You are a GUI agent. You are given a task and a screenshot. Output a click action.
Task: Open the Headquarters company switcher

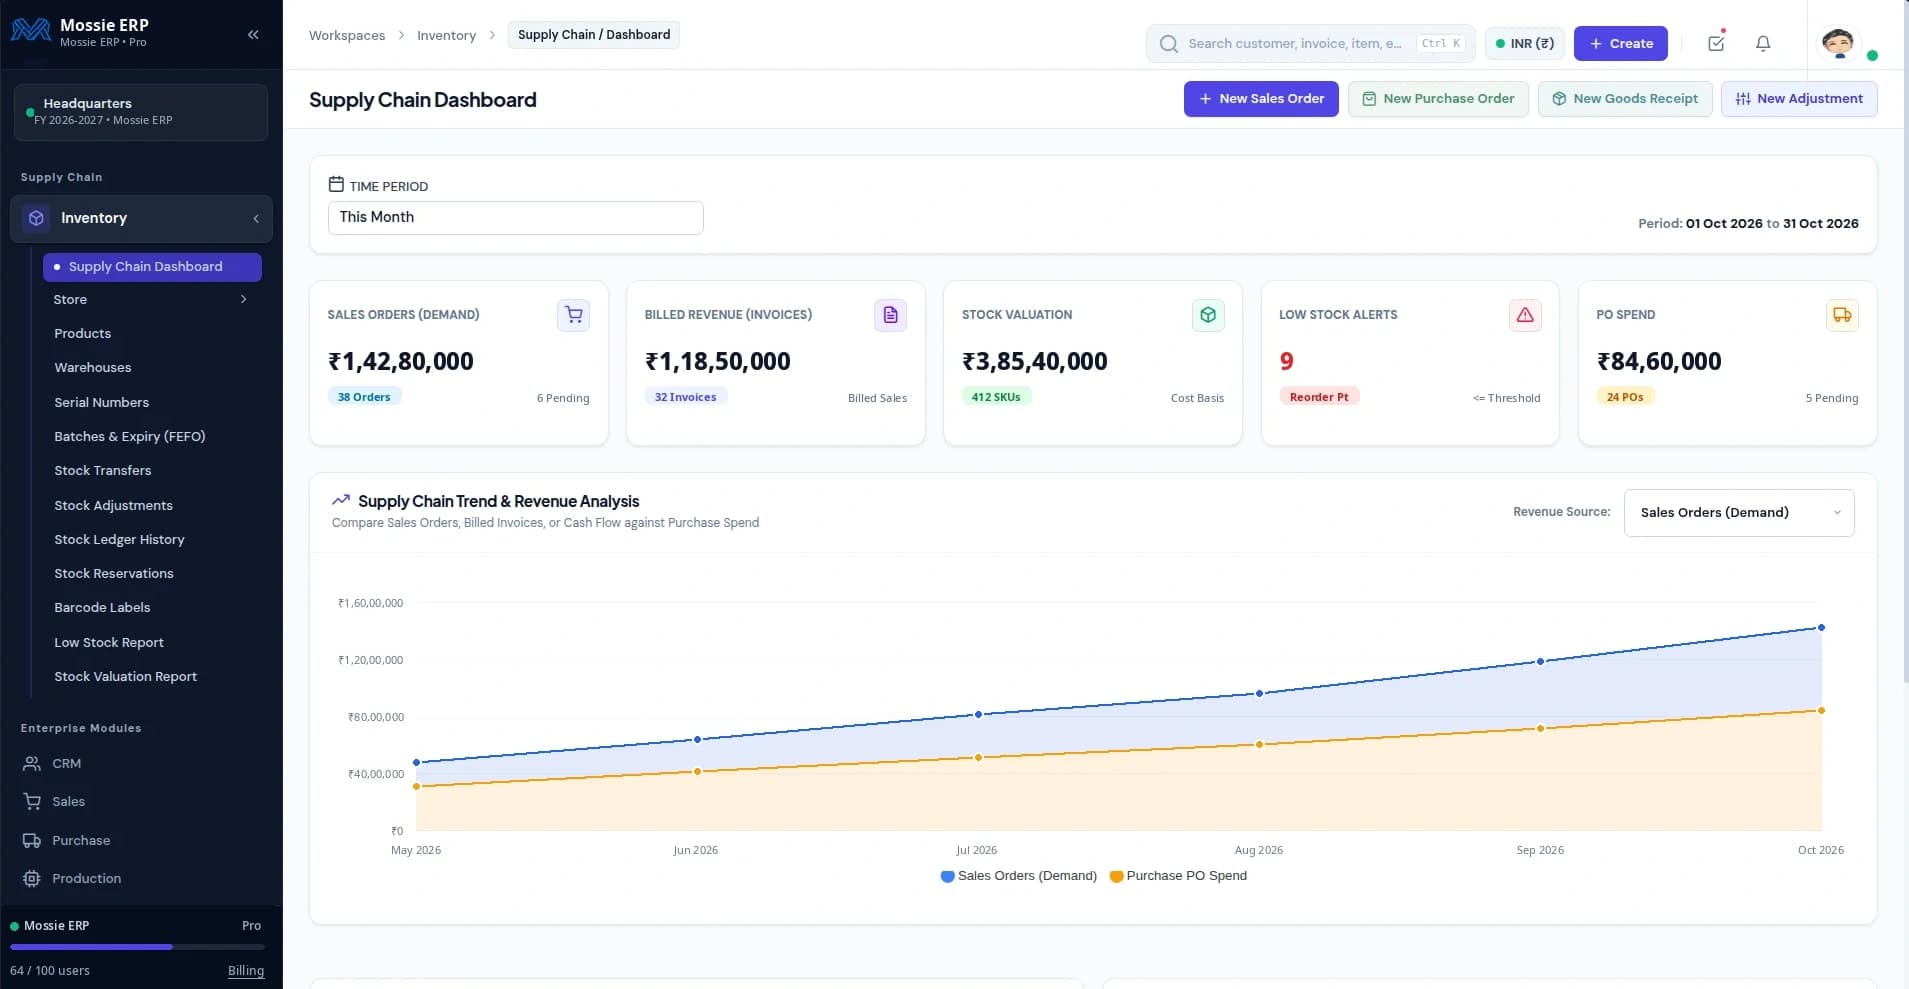[141, 111]
